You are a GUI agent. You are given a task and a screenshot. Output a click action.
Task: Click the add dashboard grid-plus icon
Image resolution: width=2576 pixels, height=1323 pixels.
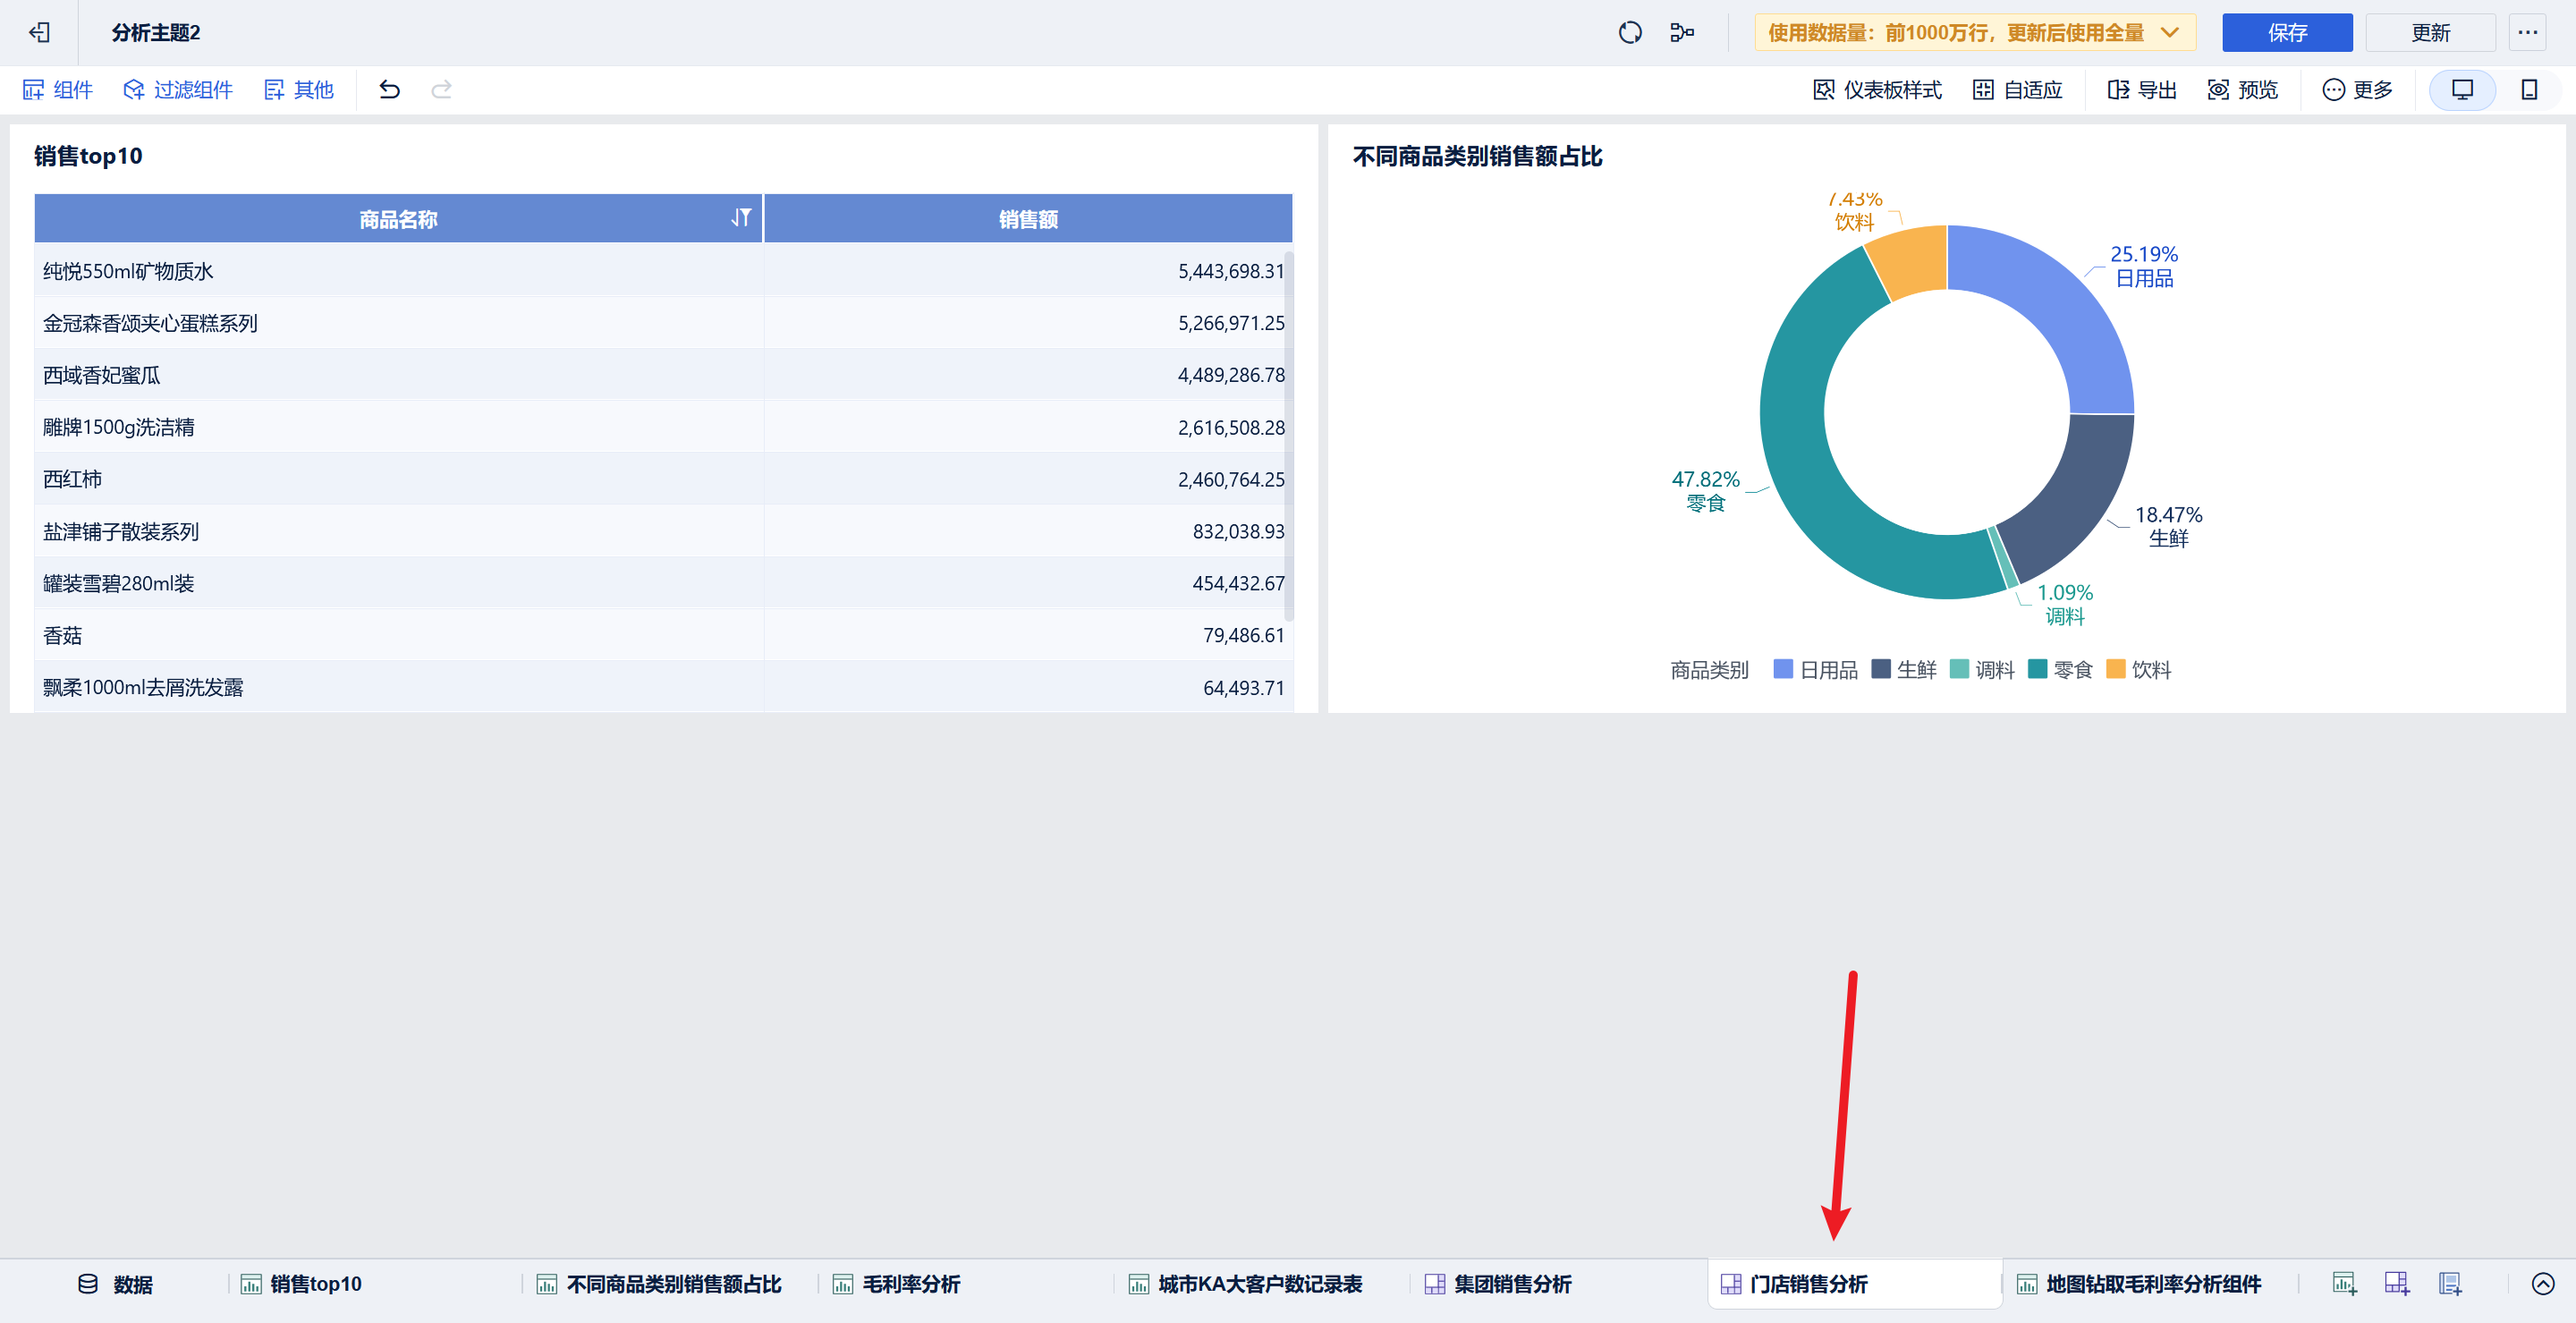tap(2396, 1283)
